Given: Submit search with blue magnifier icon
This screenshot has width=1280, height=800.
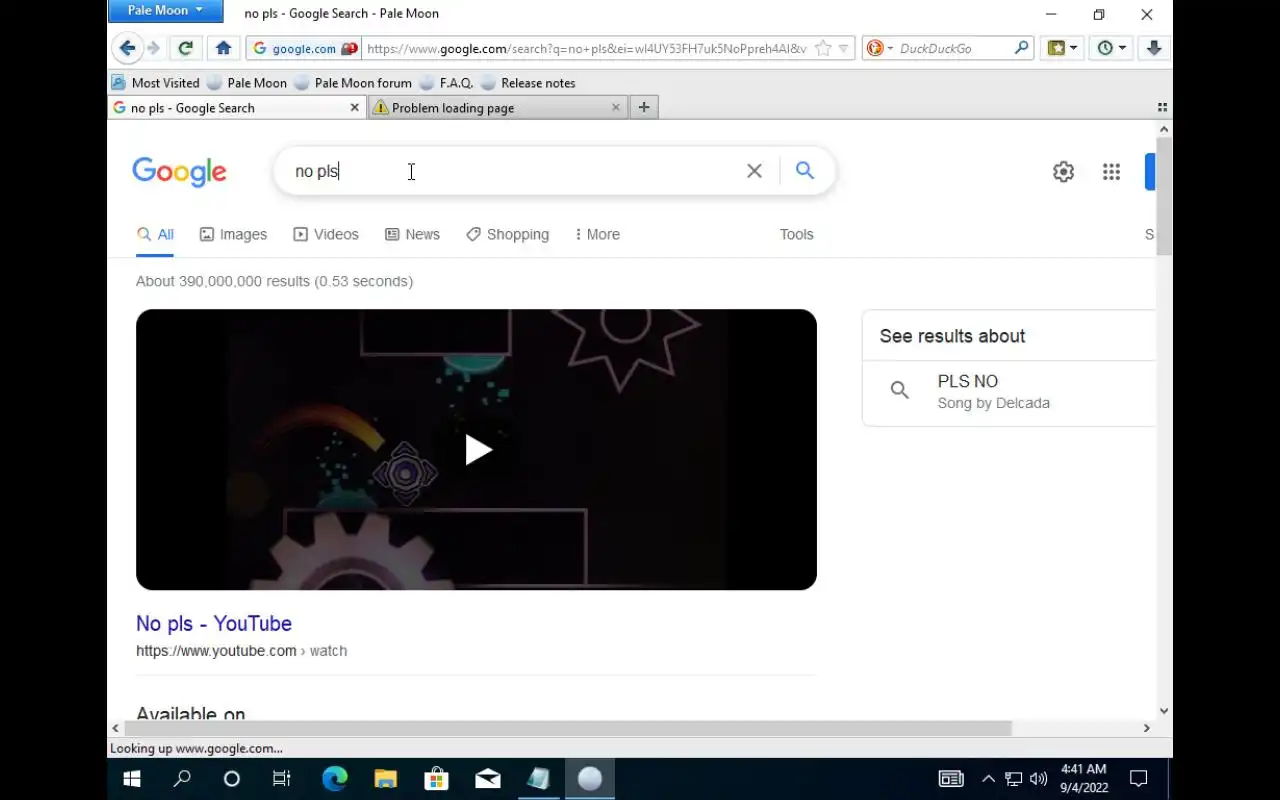Looking at the screenshot, I should click(805, 171).
